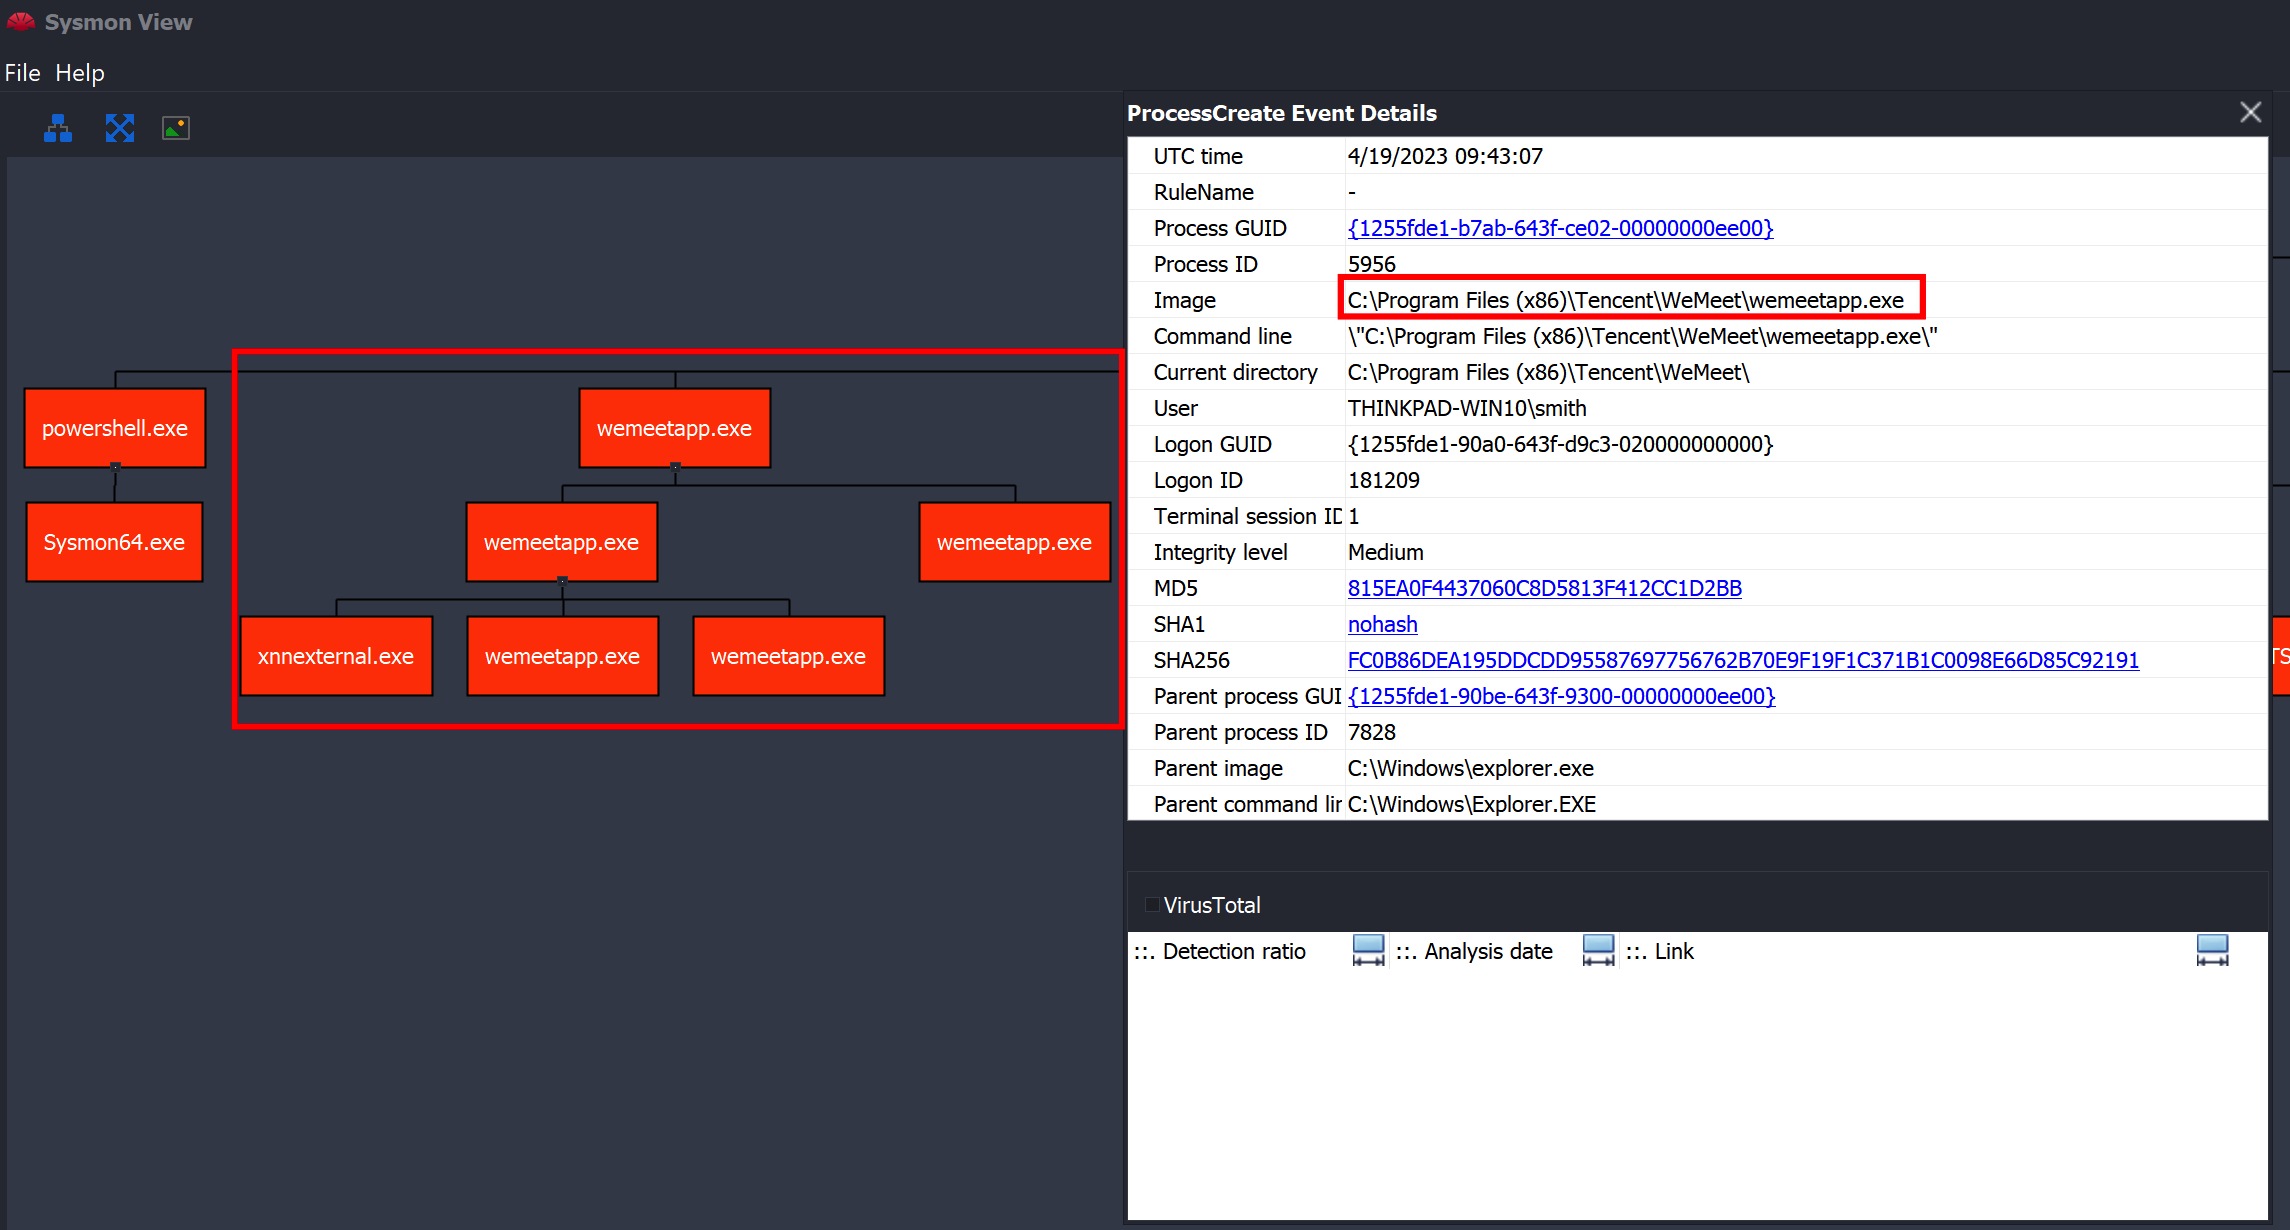This screenshot has width=2290, height=1230.
Task: Click the ProcessCreate Event Details panel title
Action: [1281, 113]
